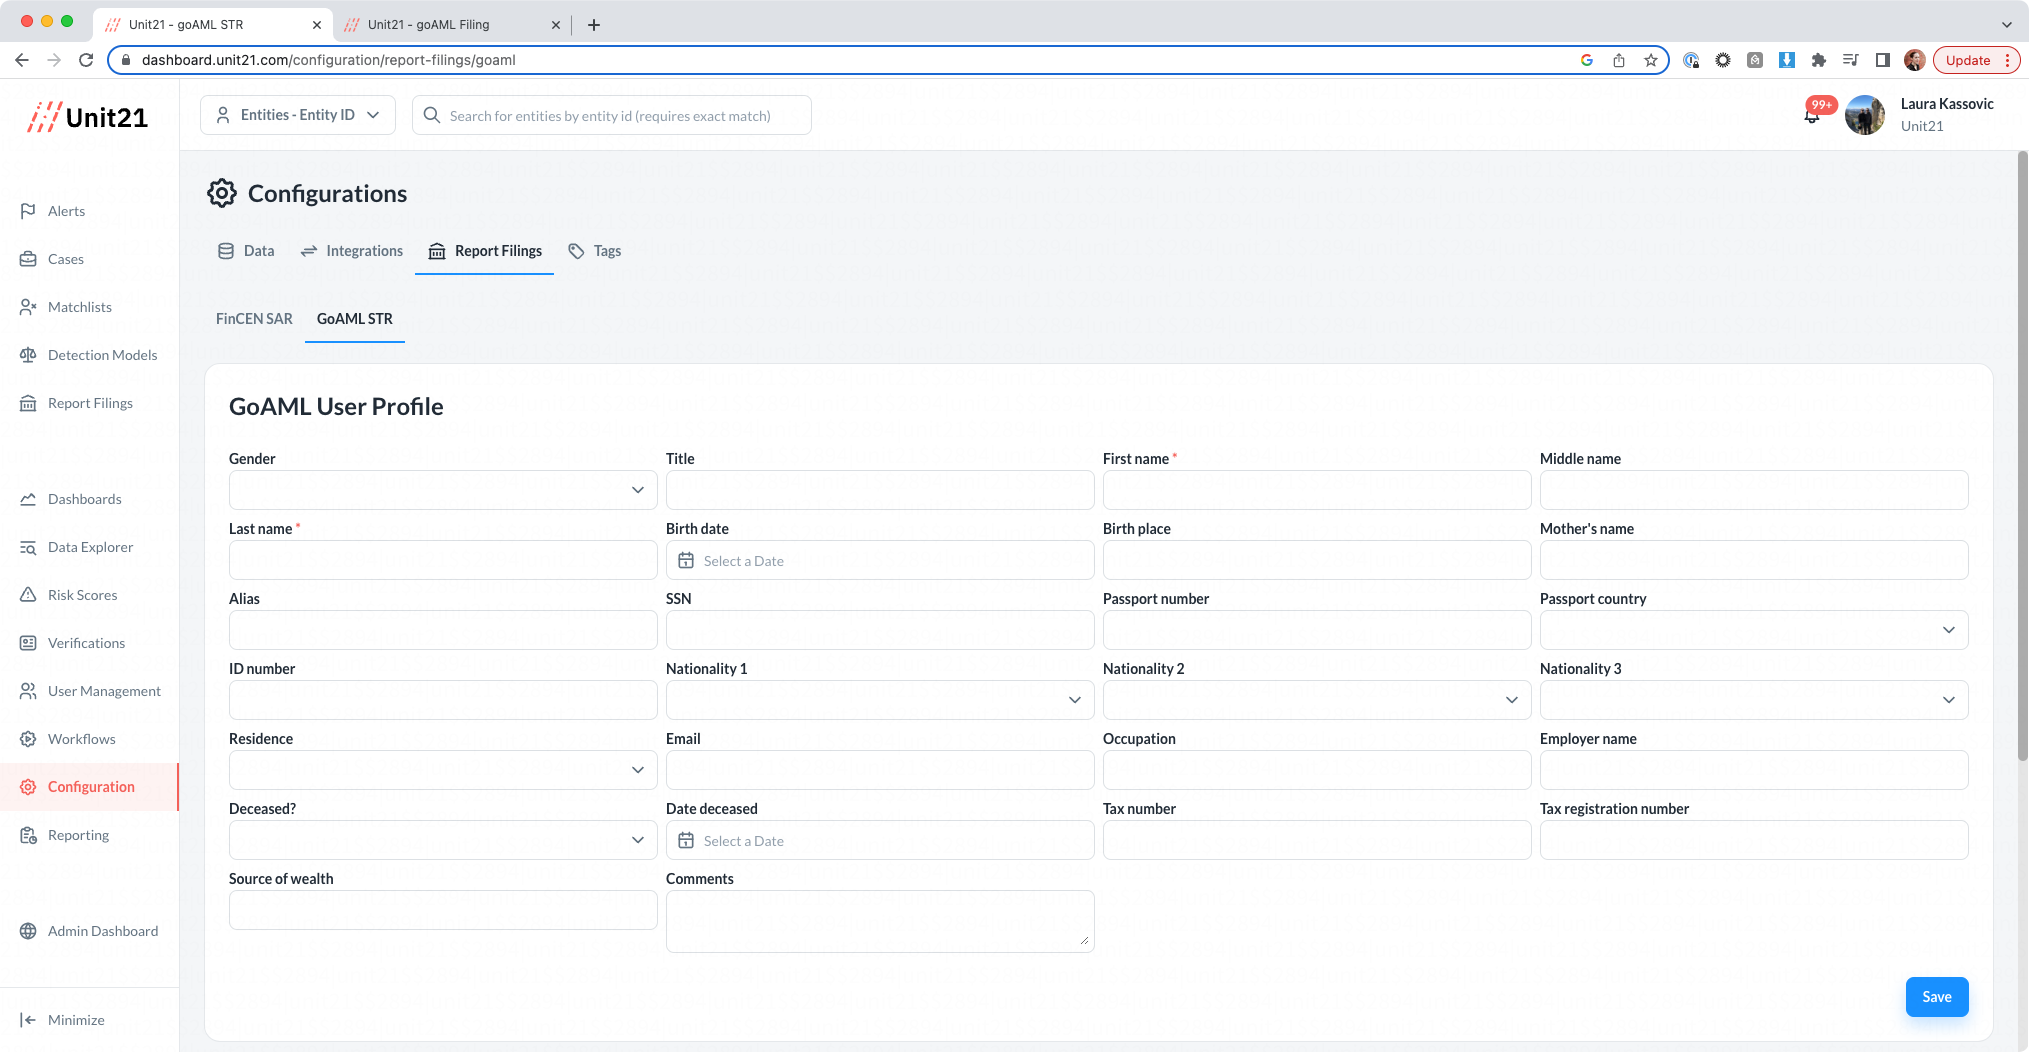The height and width of the screenshot is (1052, 2029).
Task: Select the Report Filings configuration tab
Action: (x=485, y=251)
